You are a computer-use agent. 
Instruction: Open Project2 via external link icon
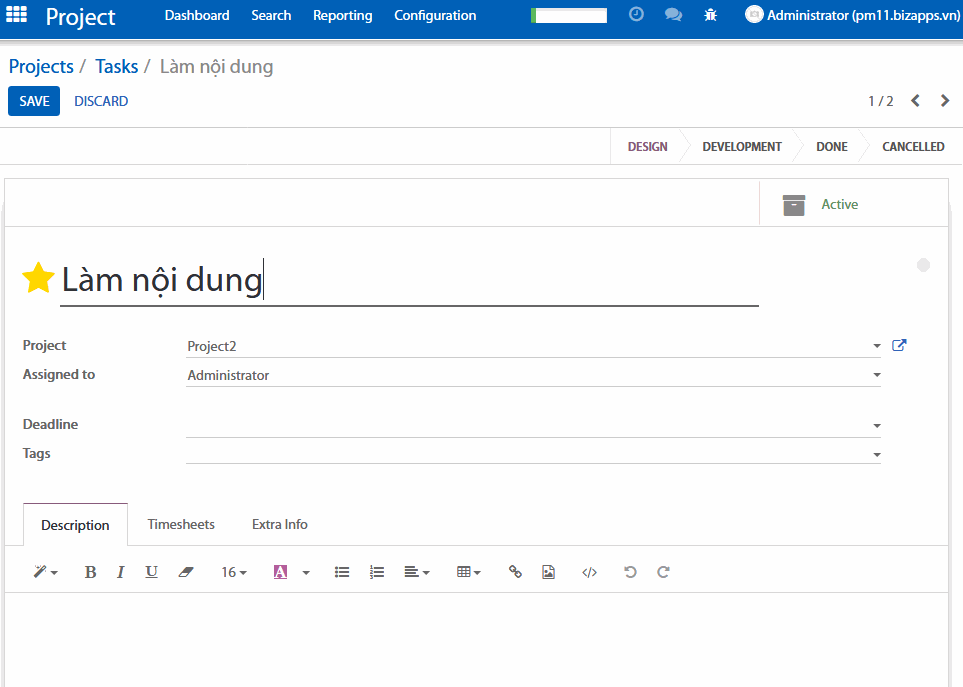899,346
